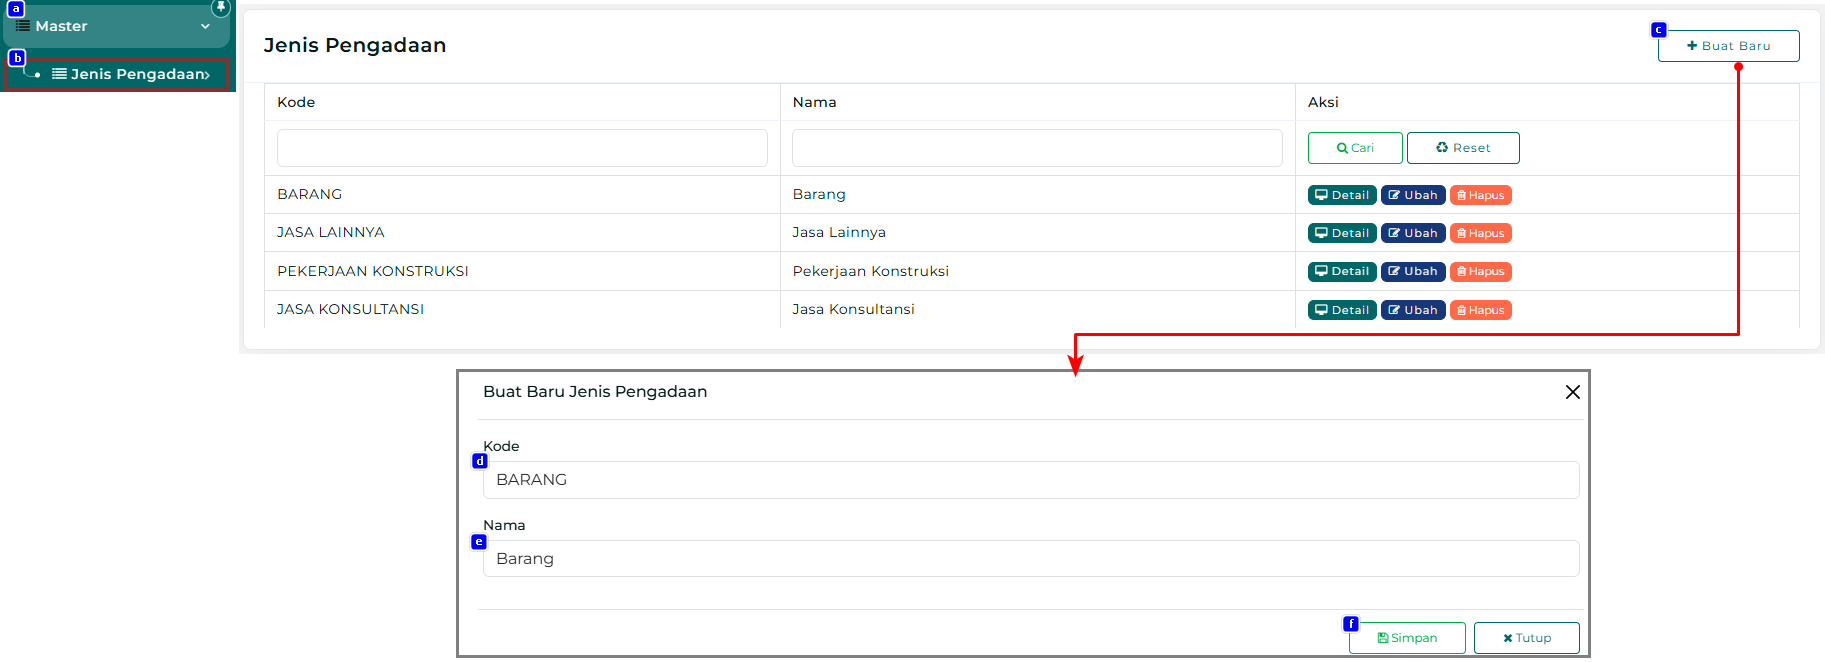This screenshot has height=662, width=1825.
Task: Focus the Nama filter input in the table
Action: (x=1037, y=148)
